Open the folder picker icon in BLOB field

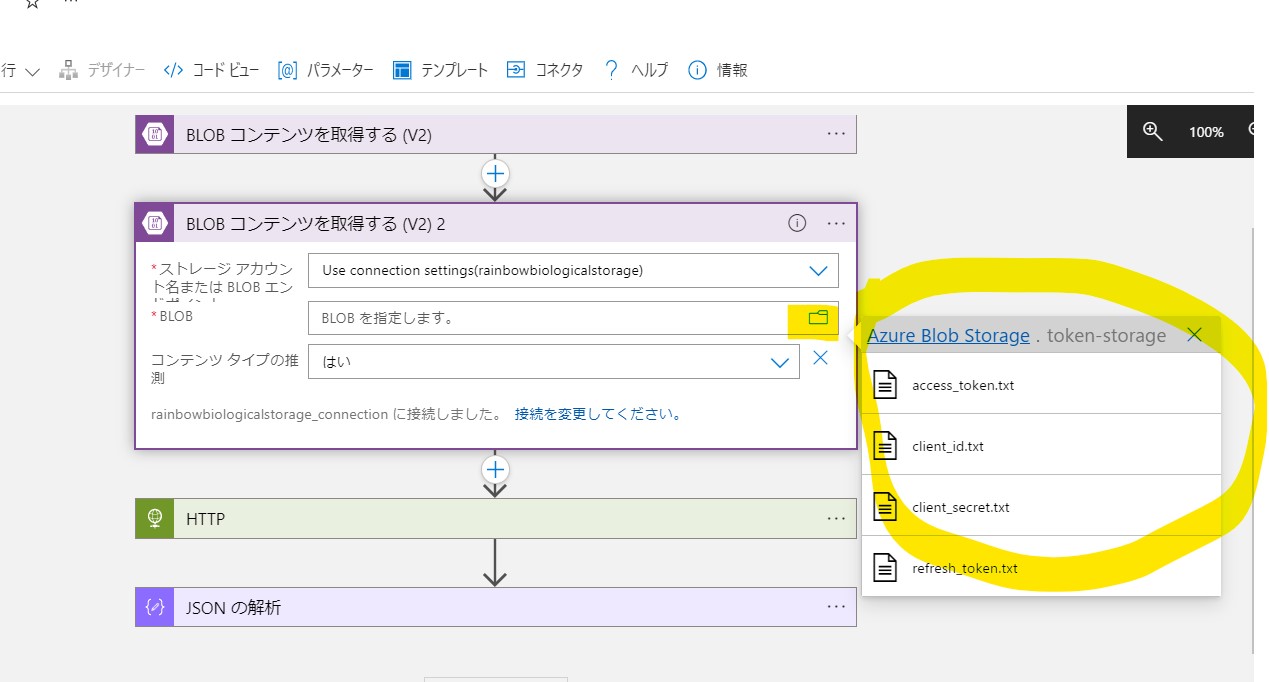(818, 318)
